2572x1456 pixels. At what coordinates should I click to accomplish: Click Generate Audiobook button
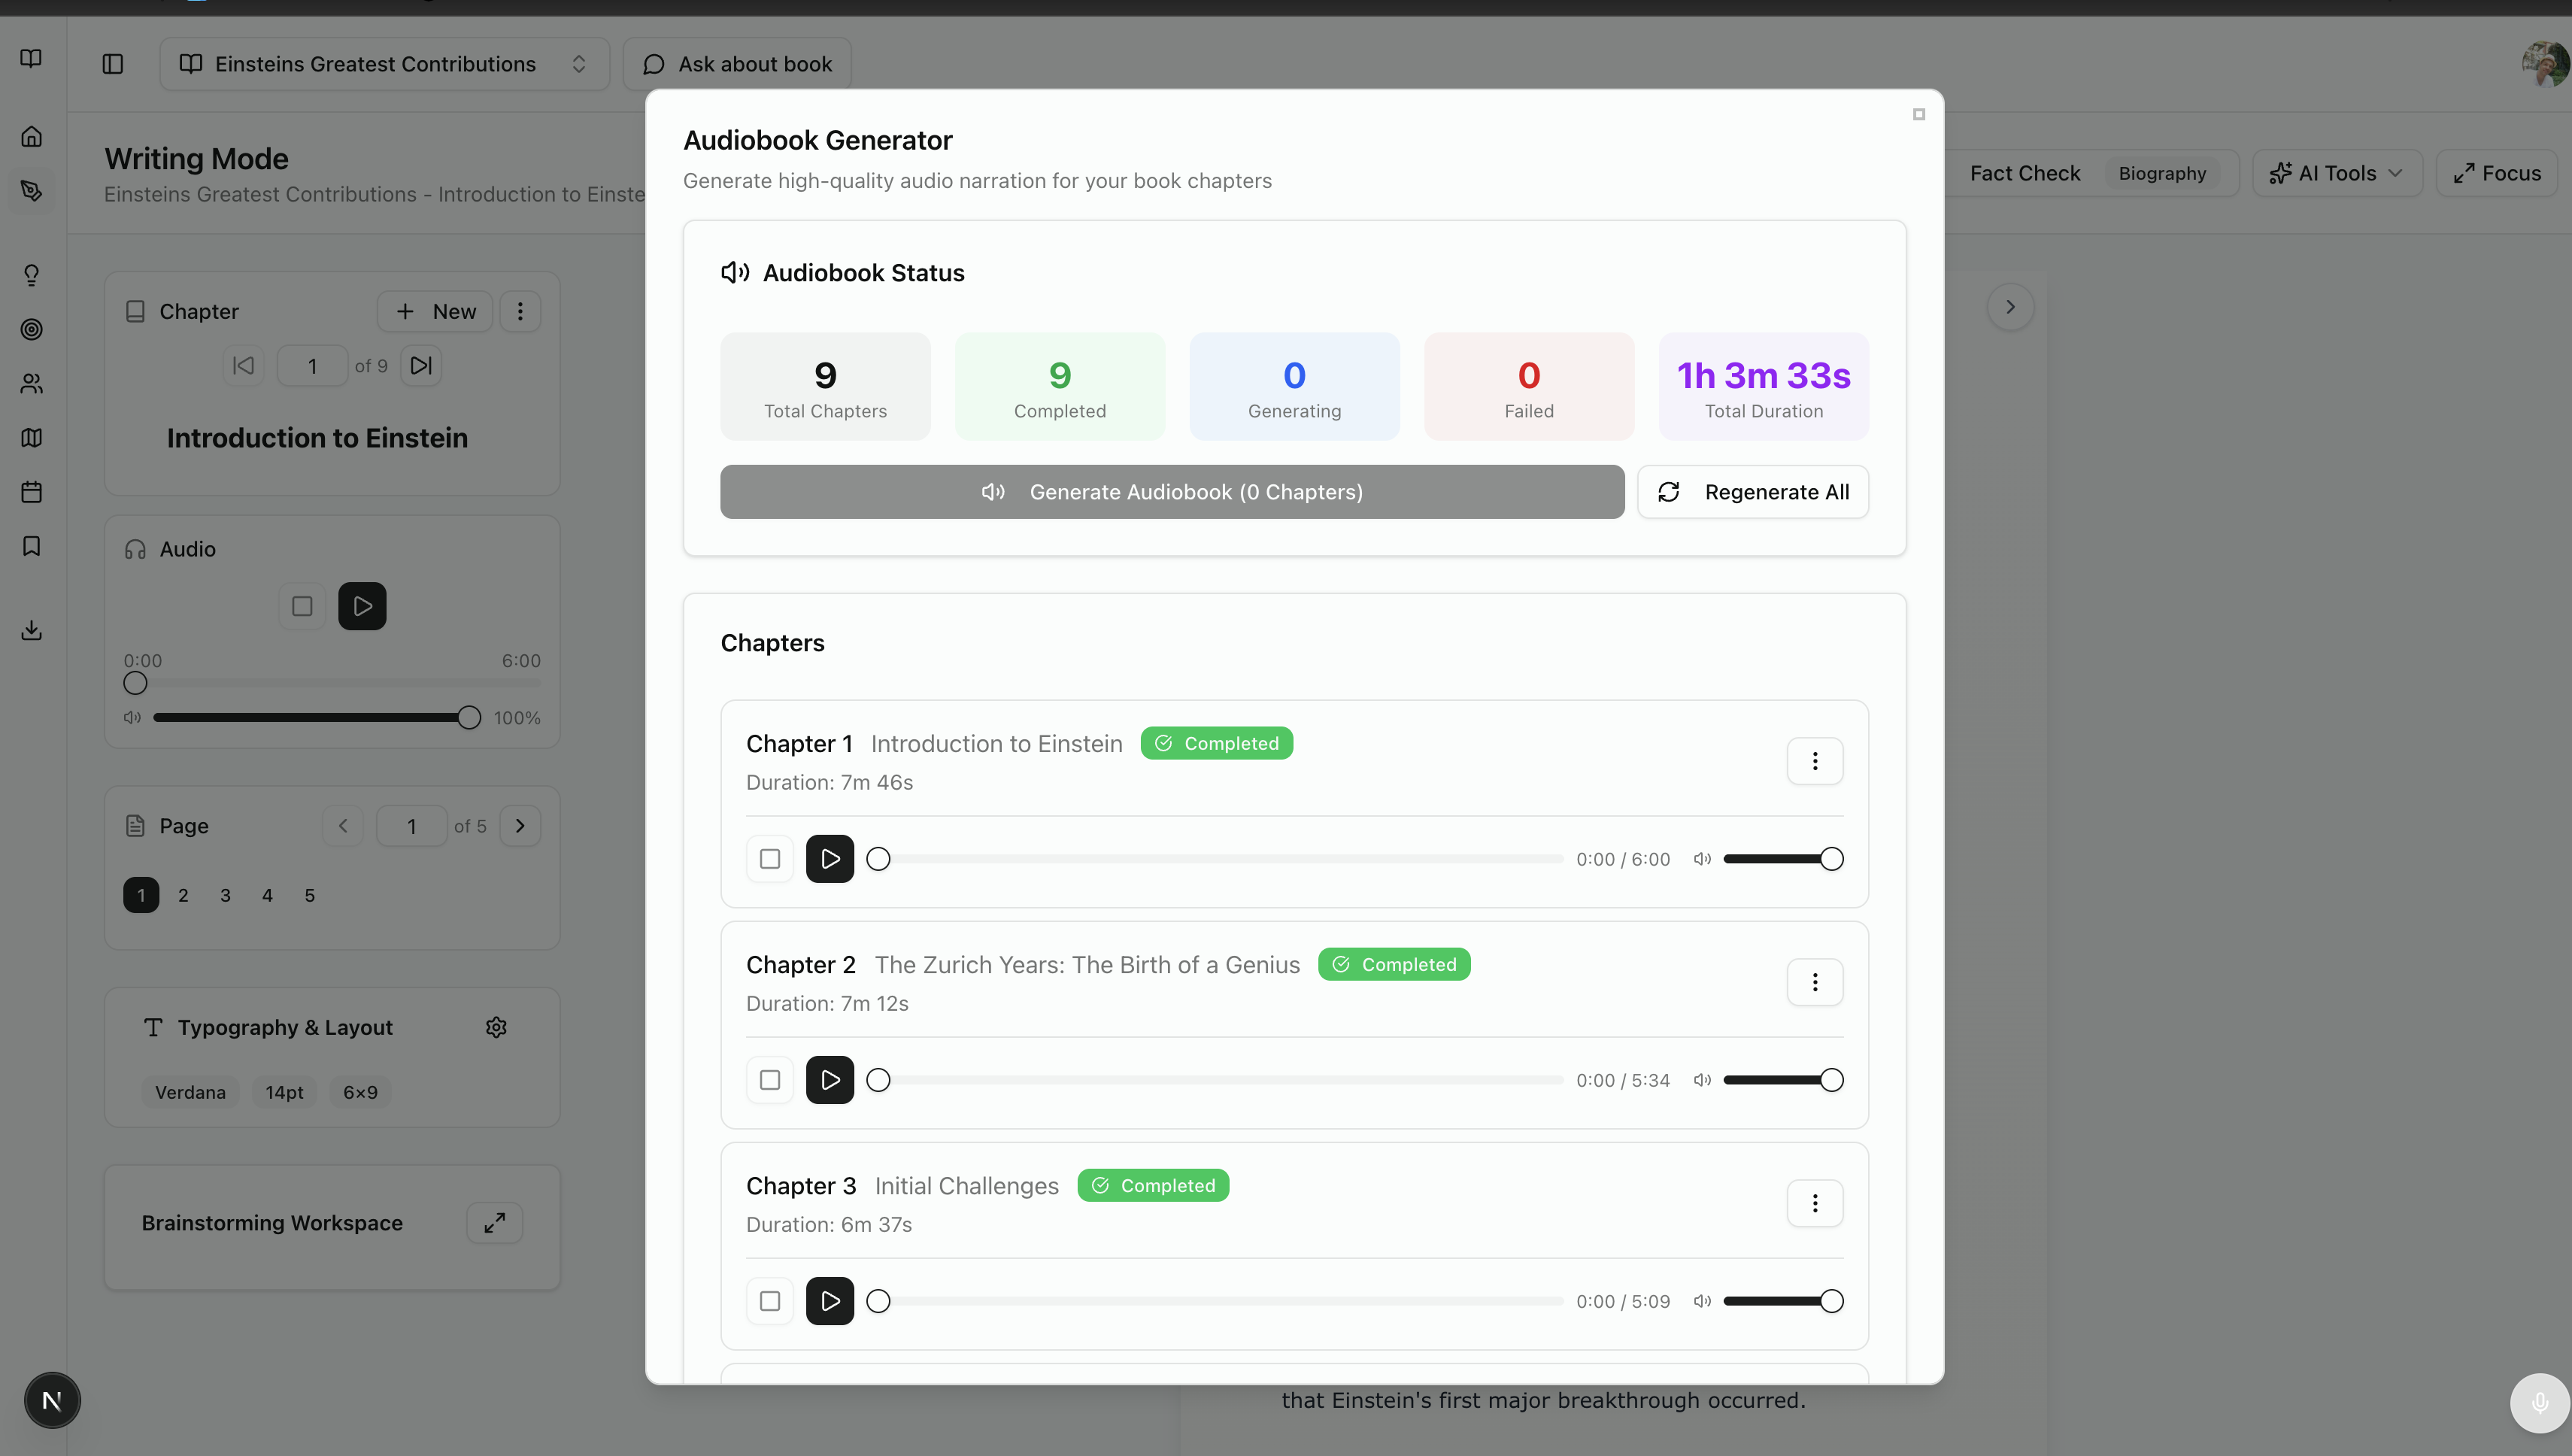[1171, 492]
